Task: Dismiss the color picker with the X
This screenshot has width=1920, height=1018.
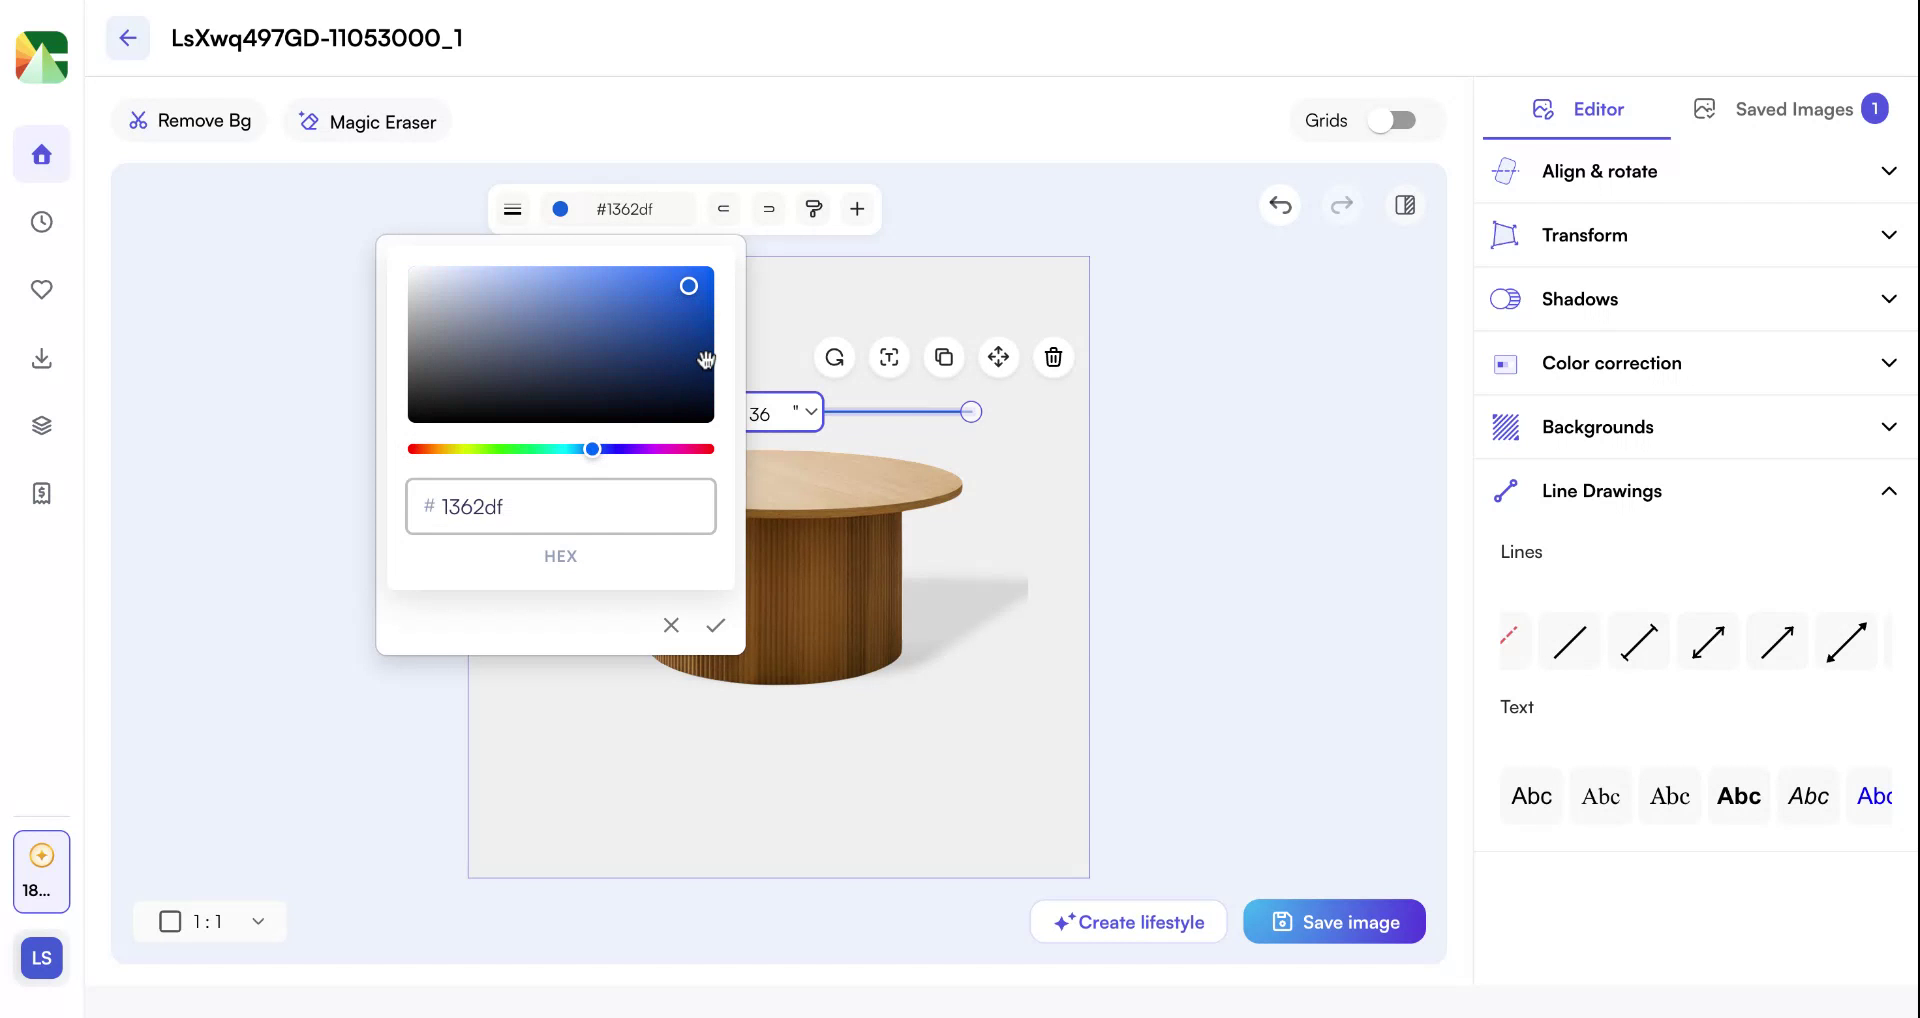Action: [x=670, y=625]
